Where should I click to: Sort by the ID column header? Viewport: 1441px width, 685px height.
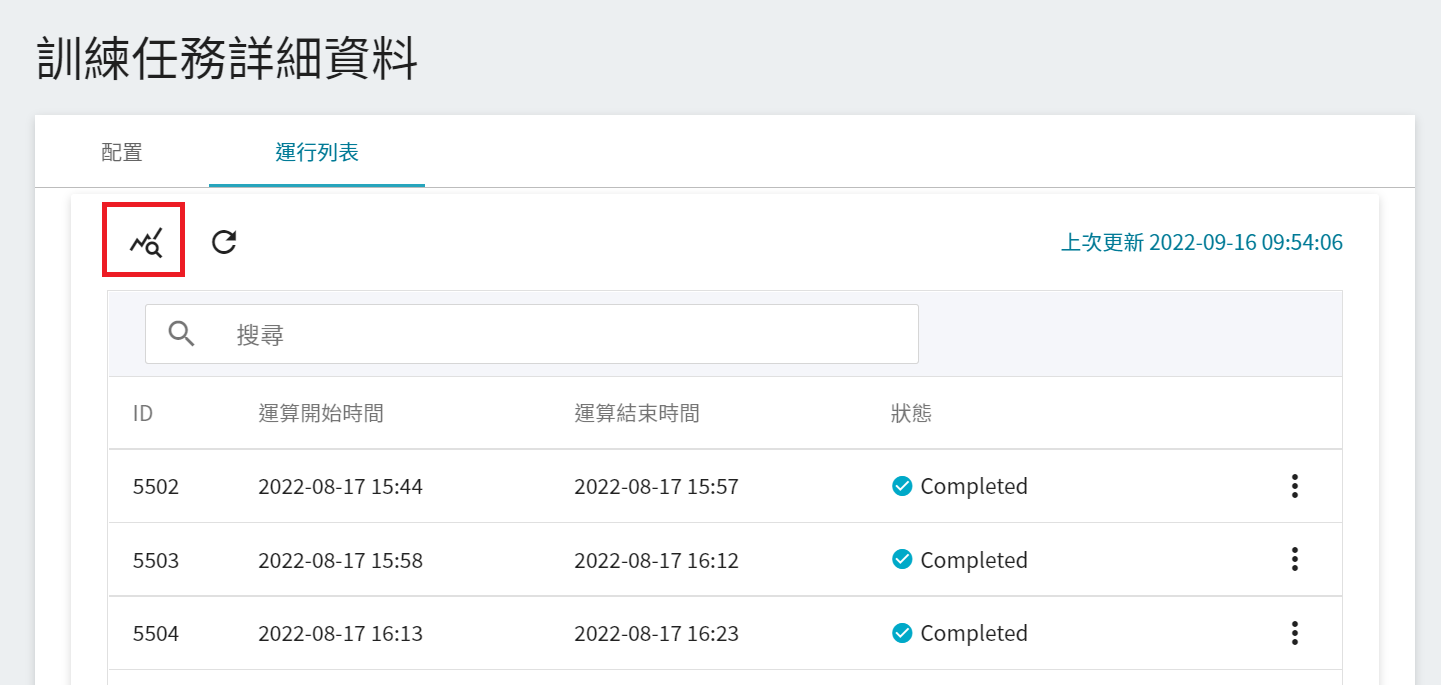[143, 413]
